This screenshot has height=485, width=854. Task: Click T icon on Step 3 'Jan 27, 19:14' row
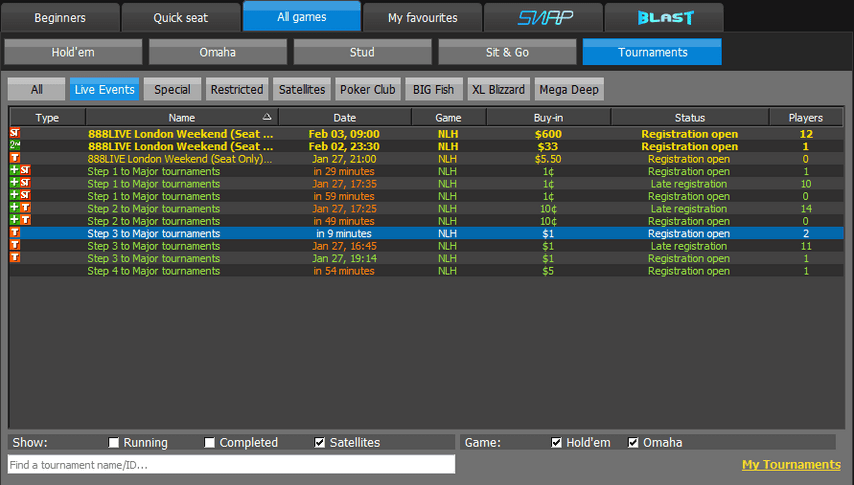point(15,257)
